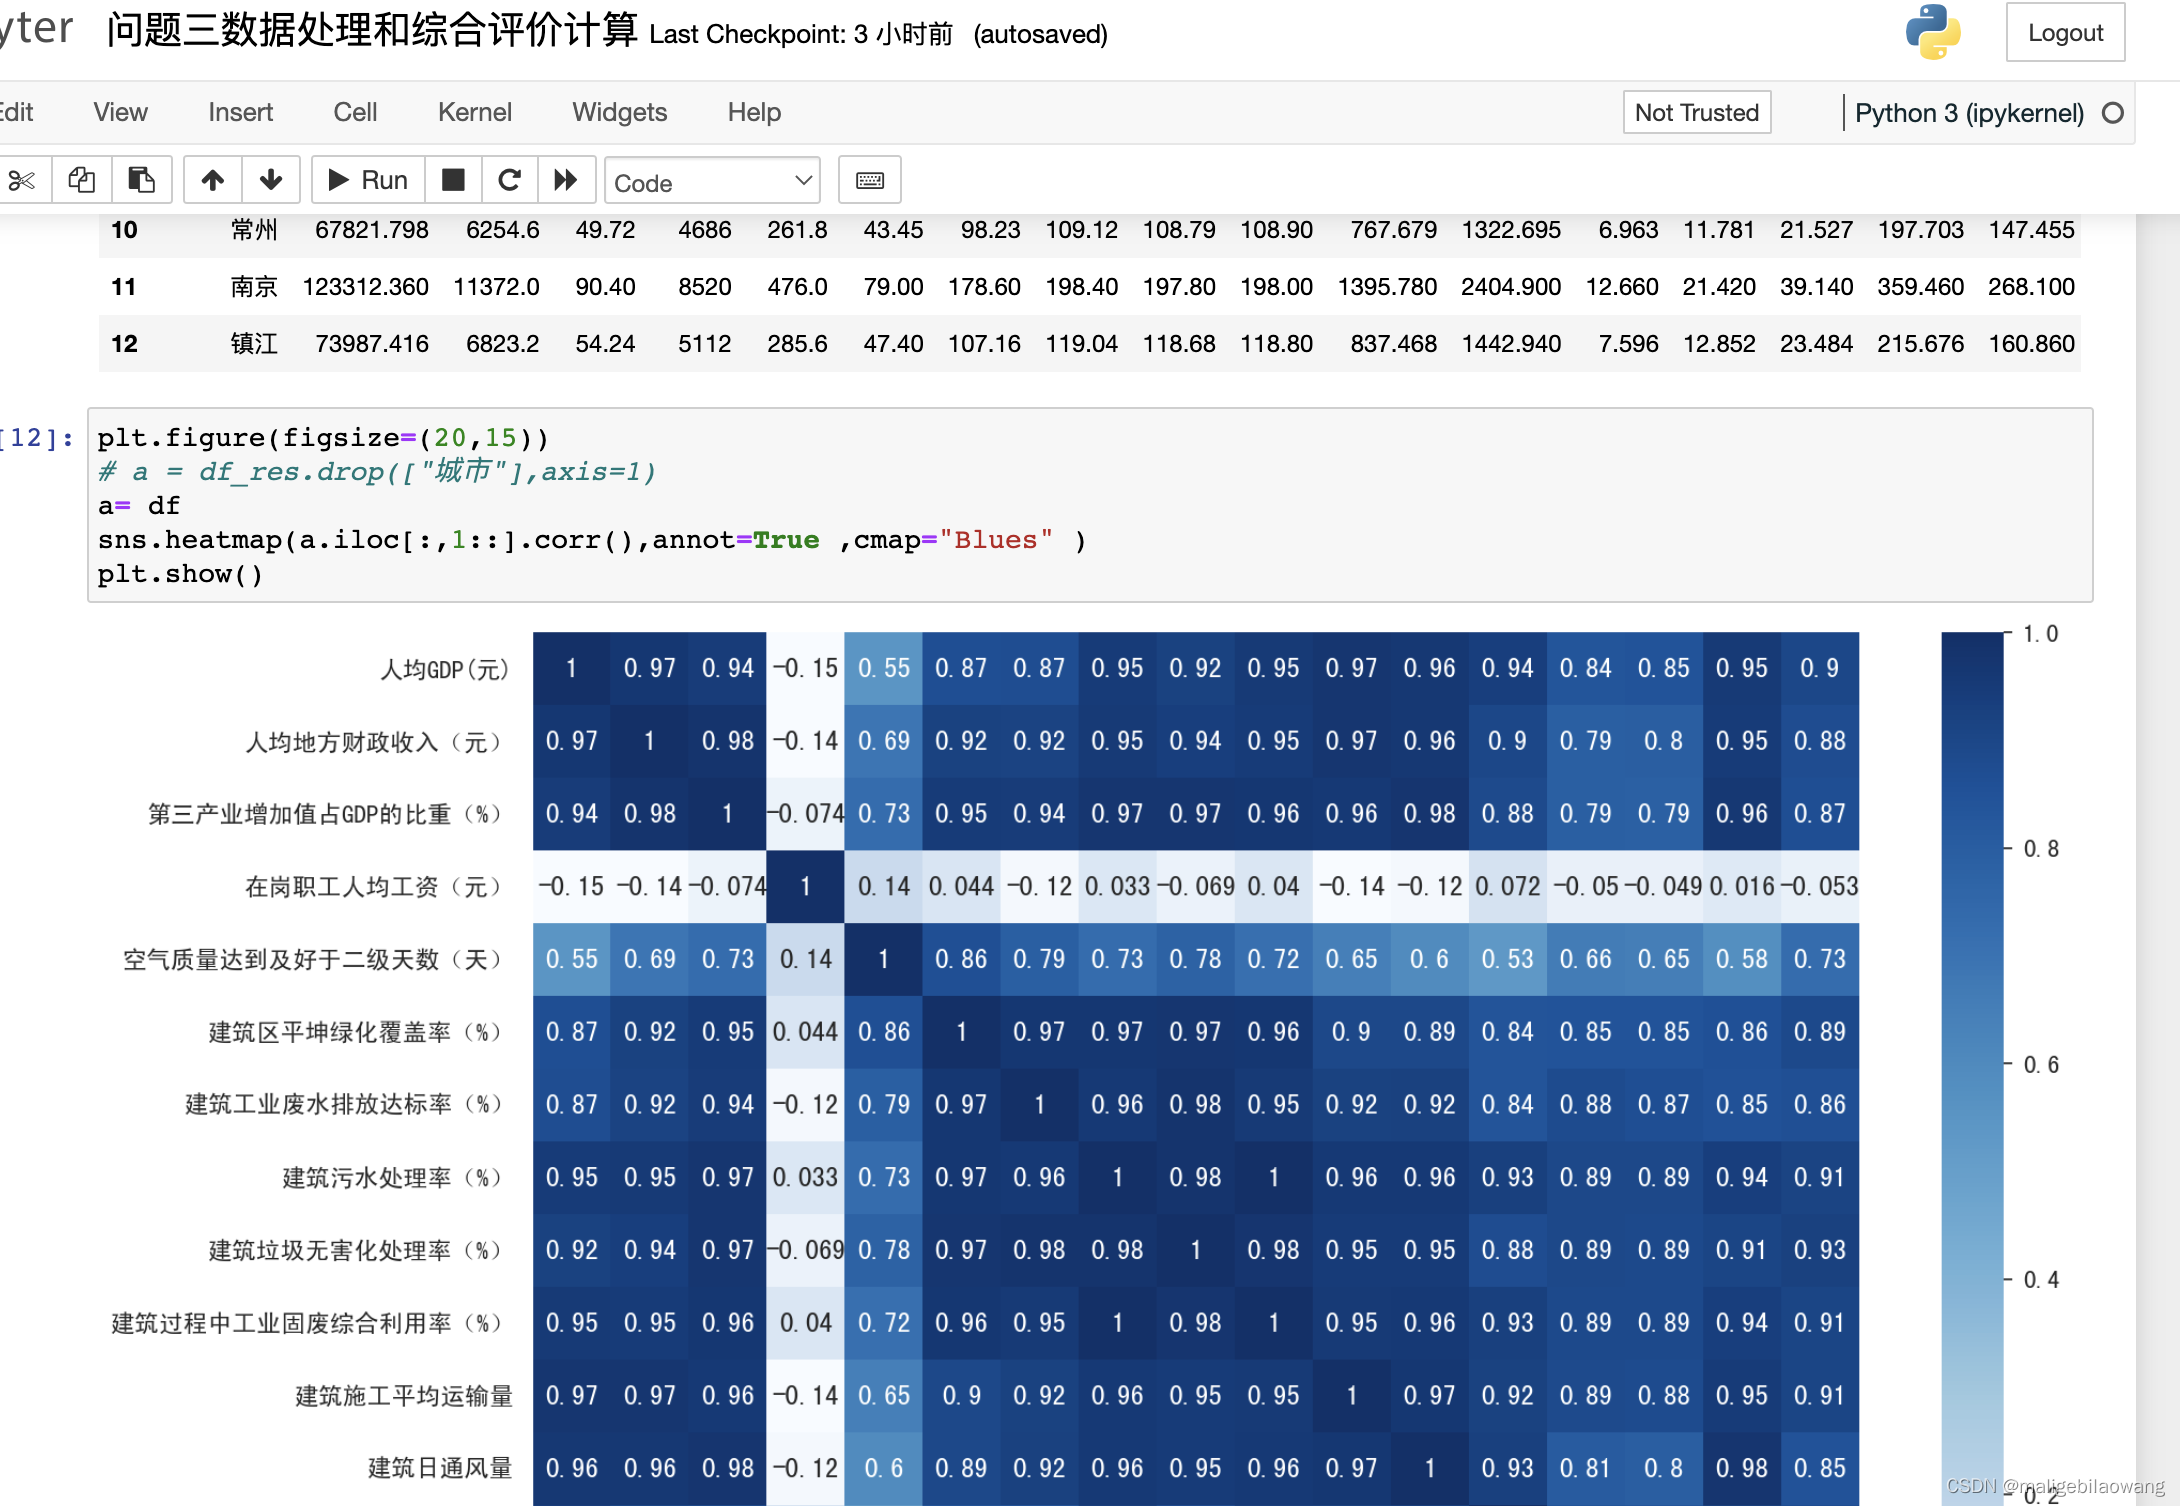Click heatmap label 建筑日通风量

click(x=440, y=1468)
